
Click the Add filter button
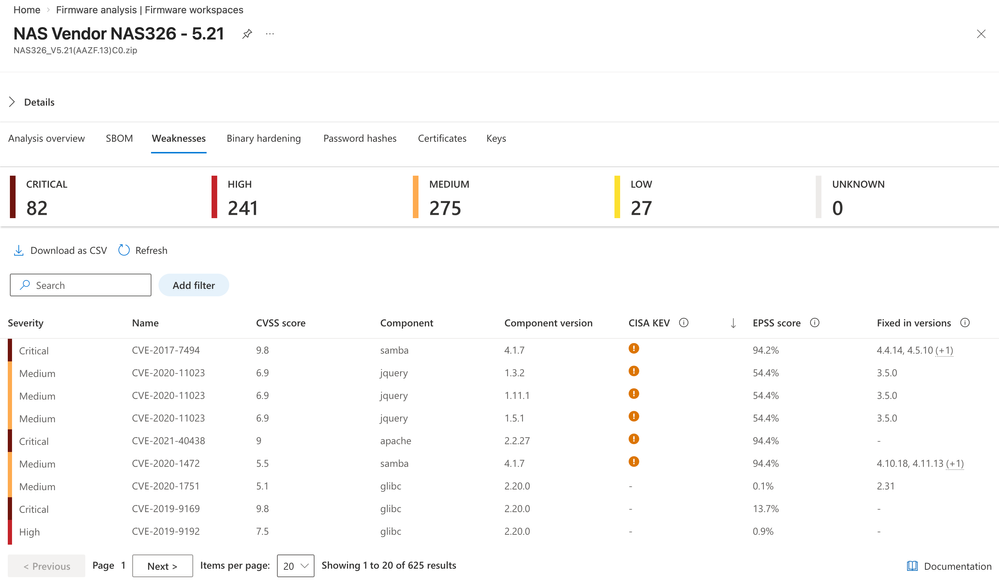pyautogui.click(x=194, y=285)
